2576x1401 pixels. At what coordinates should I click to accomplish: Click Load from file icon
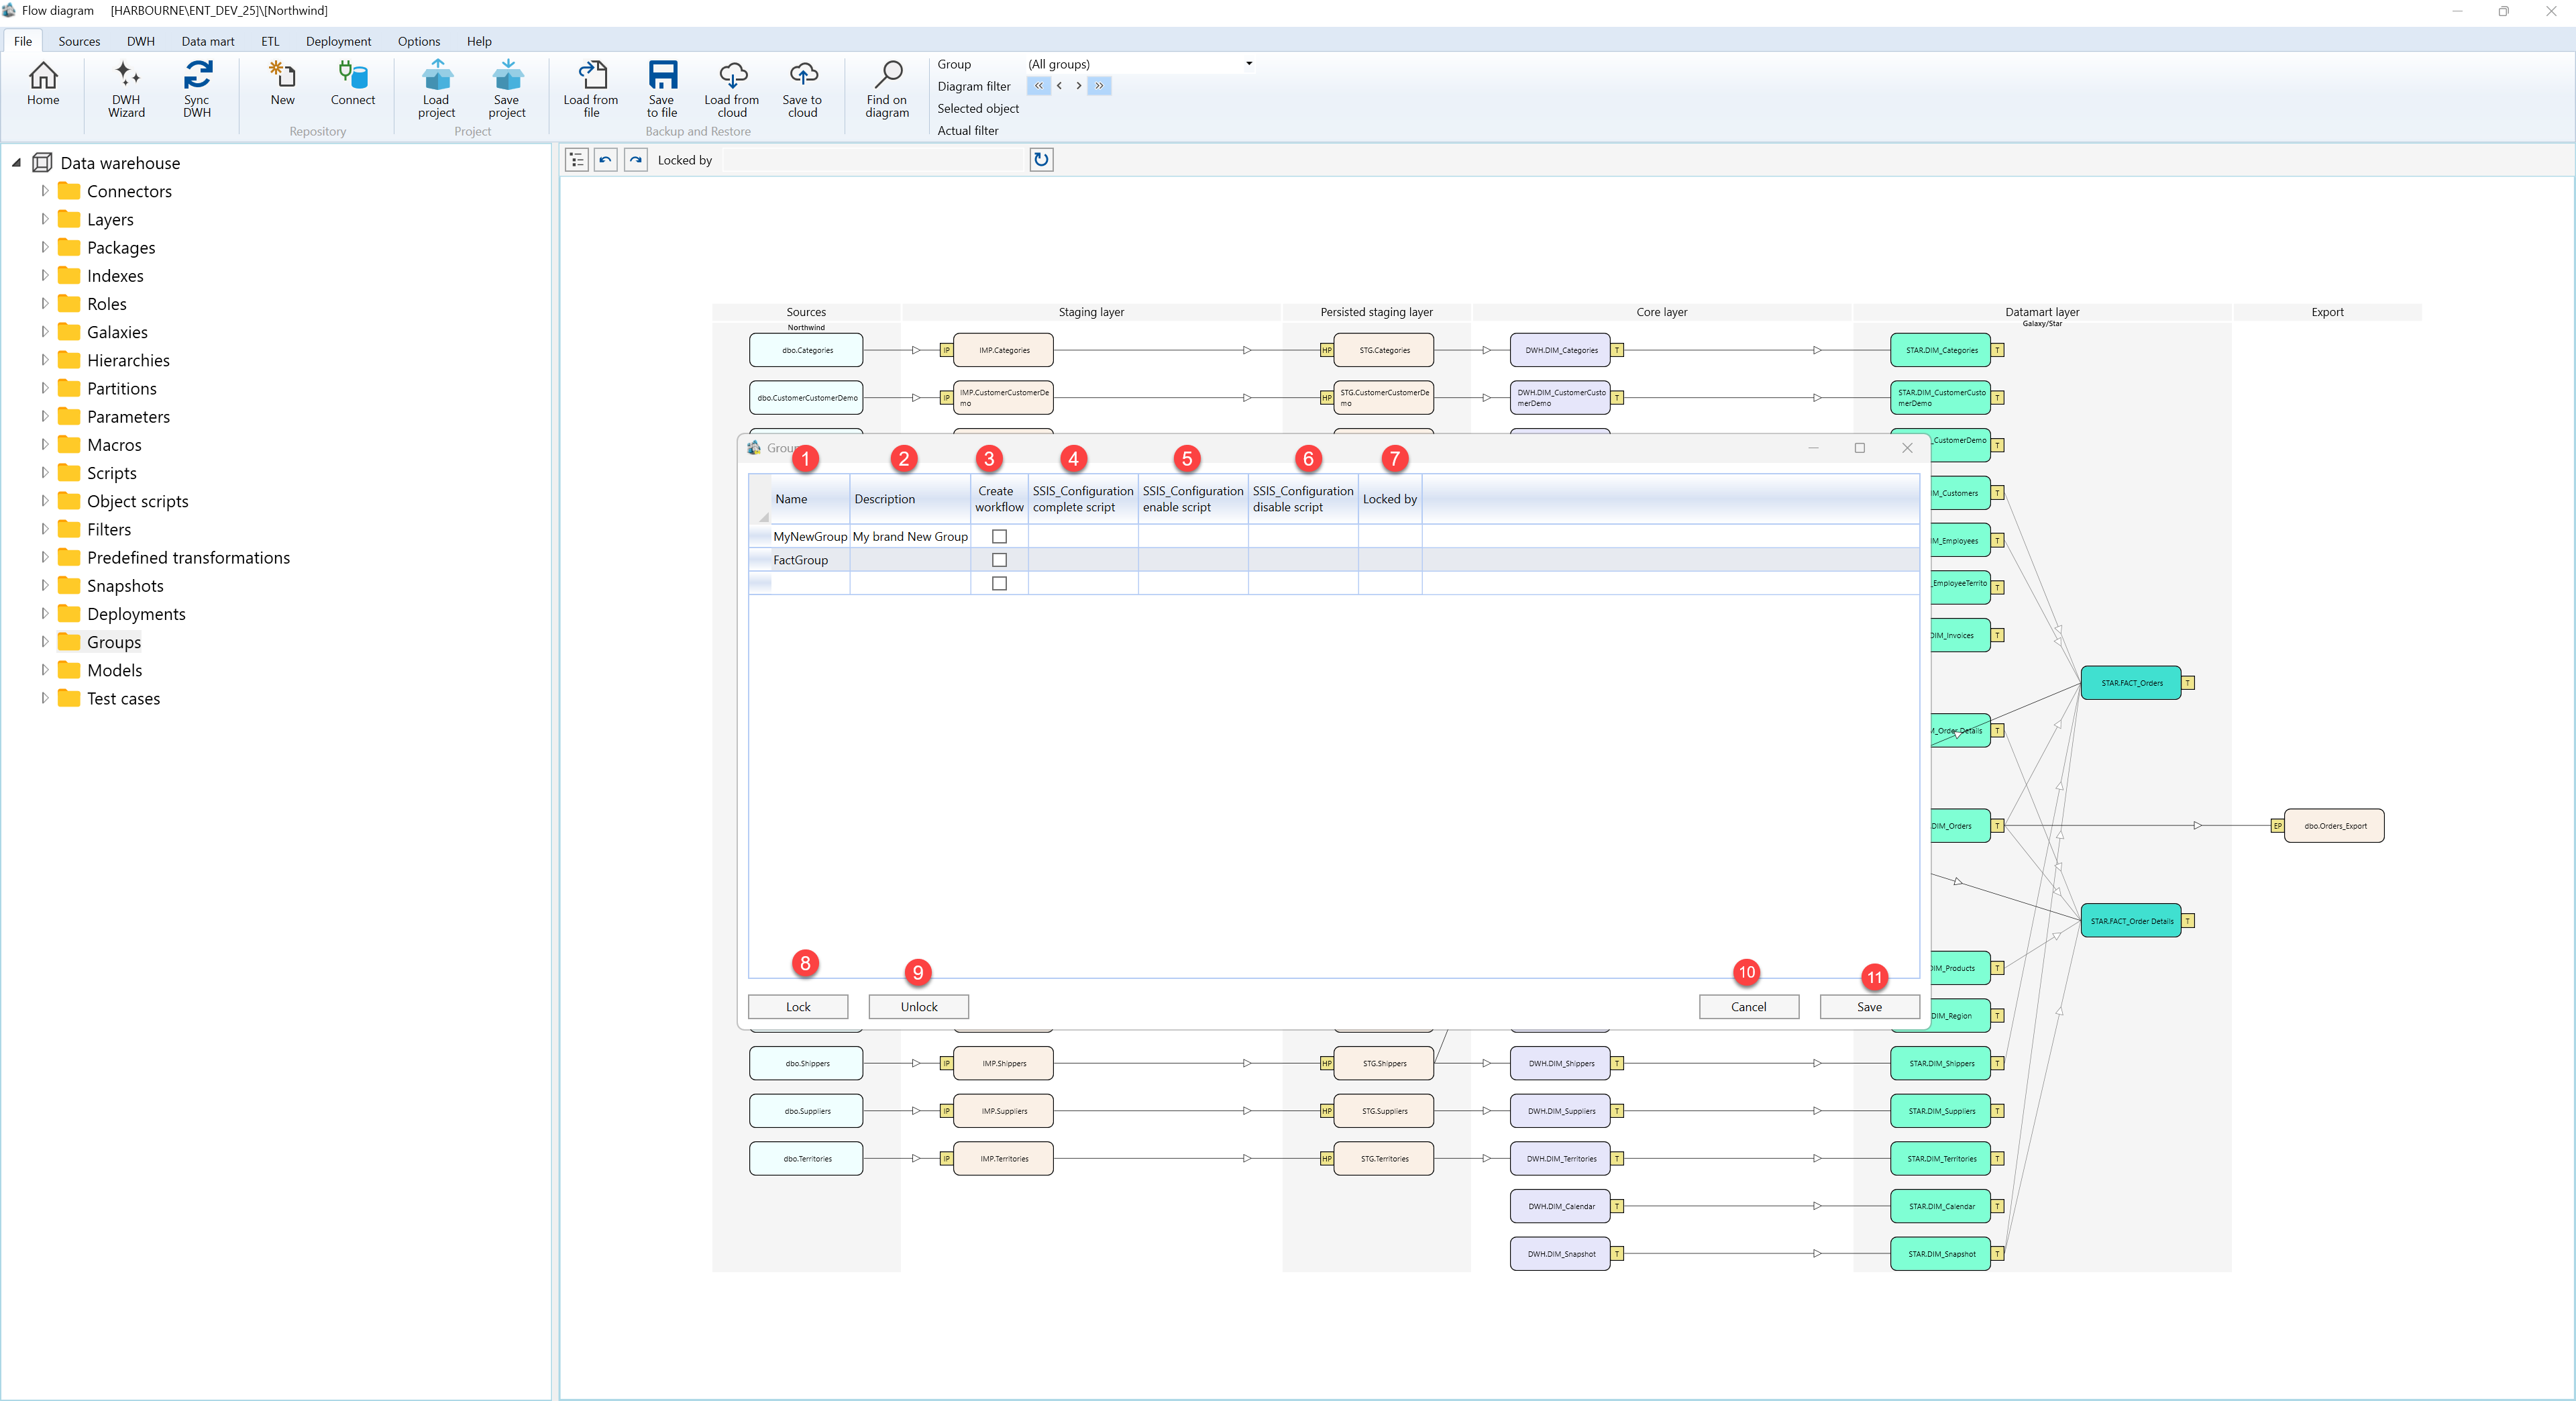click(x=591, y=89)
